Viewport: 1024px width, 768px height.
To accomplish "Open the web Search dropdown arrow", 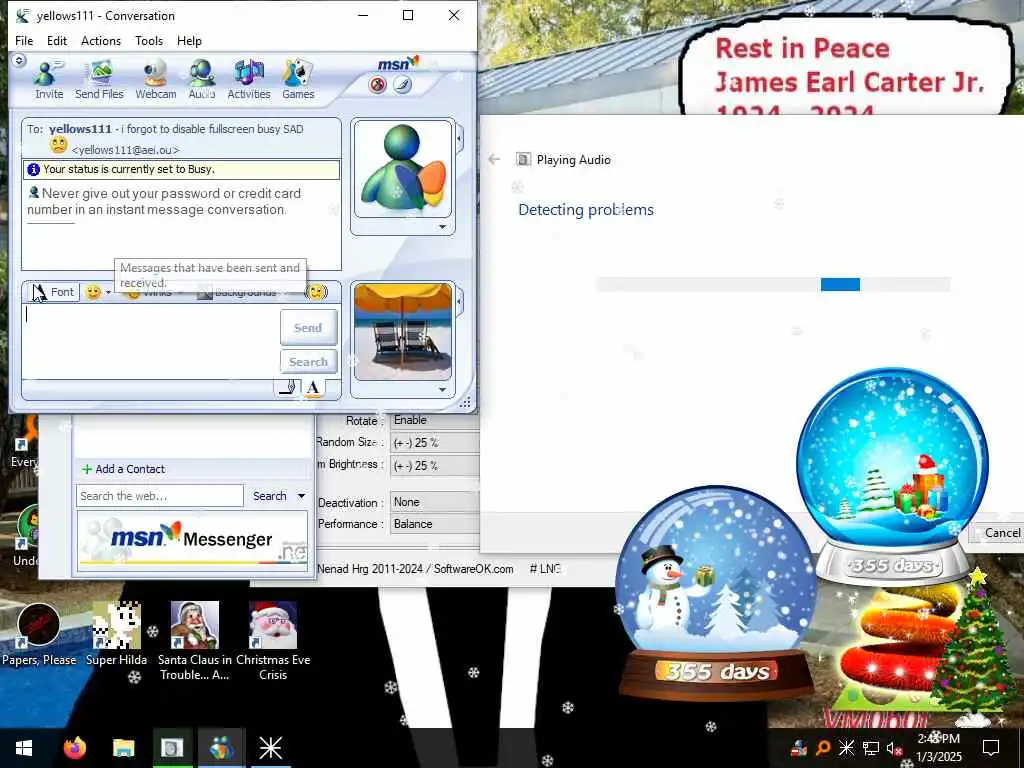I will 302,496.
